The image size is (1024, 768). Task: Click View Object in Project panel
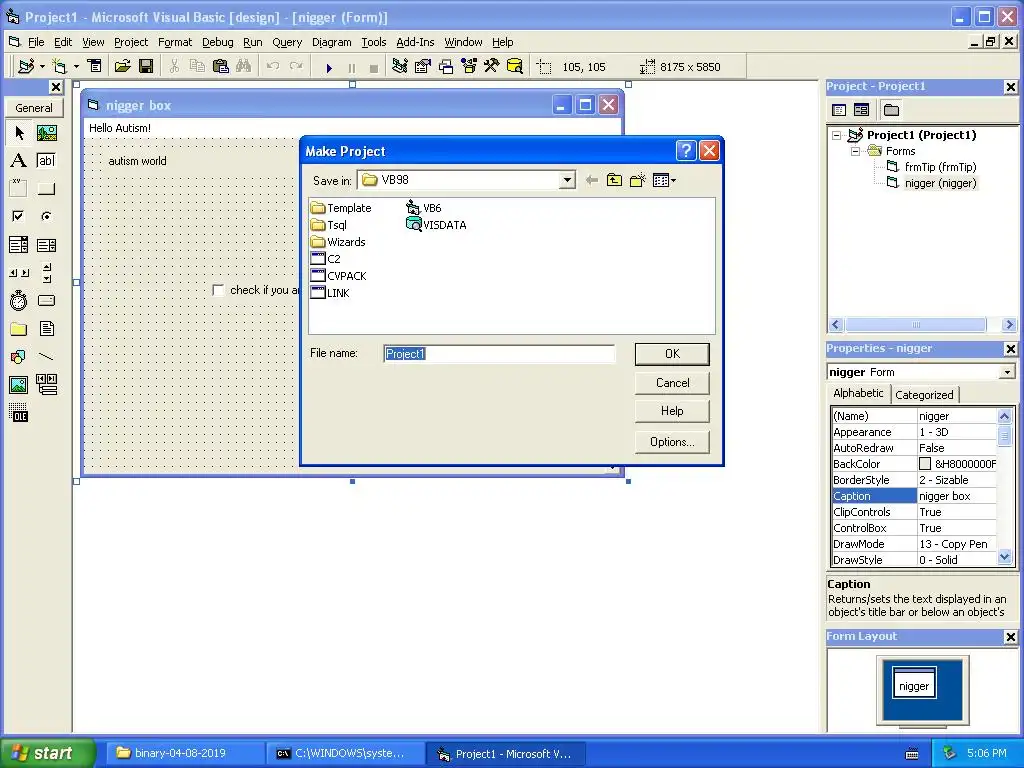(861, 110)
